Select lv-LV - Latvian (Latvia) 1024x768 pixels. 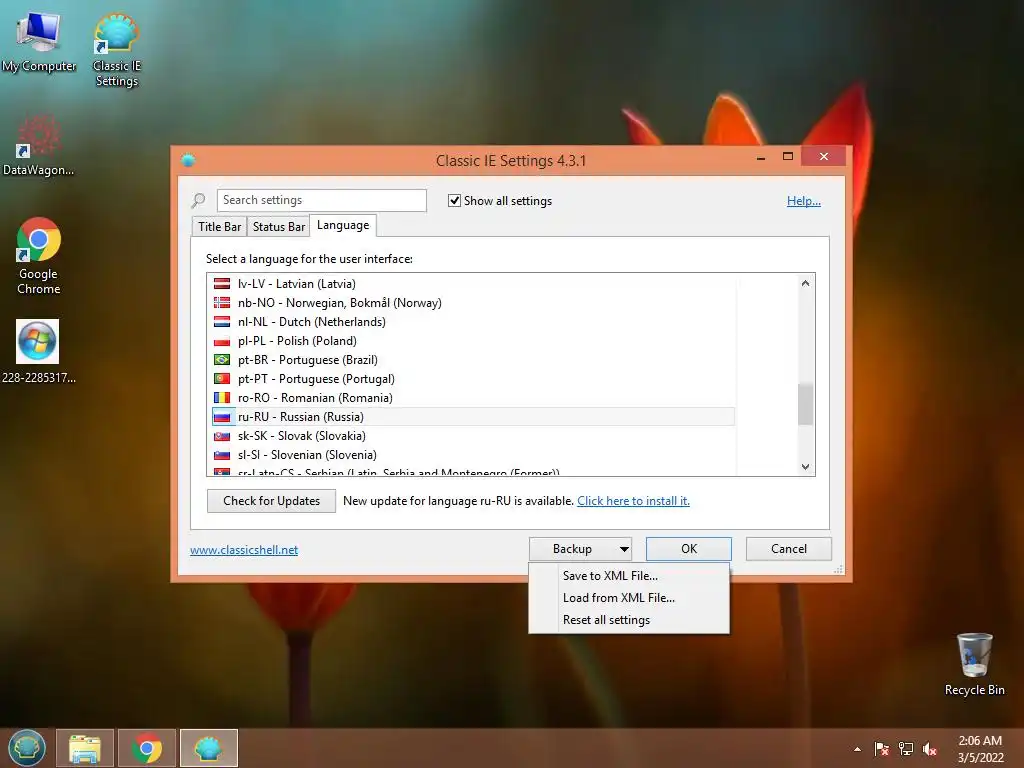point(473,284)
